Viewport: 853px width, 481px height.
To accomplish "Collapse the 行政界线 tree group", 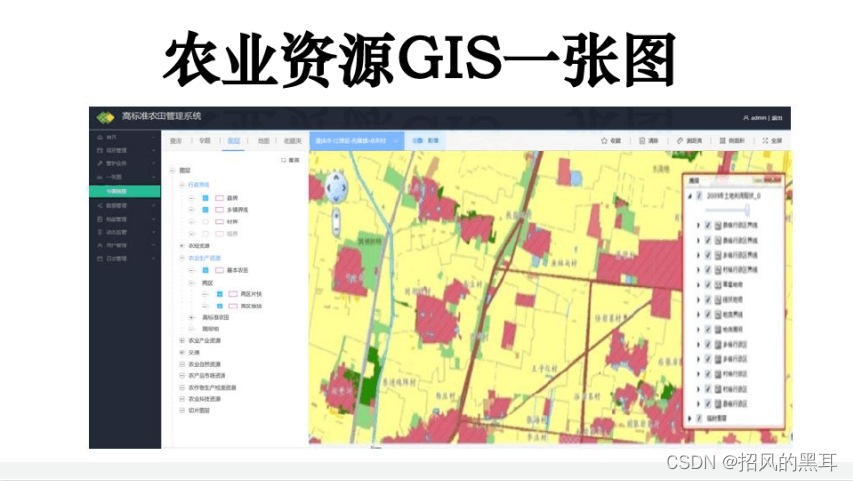I will pyautogui.click(x=182, y=185).
